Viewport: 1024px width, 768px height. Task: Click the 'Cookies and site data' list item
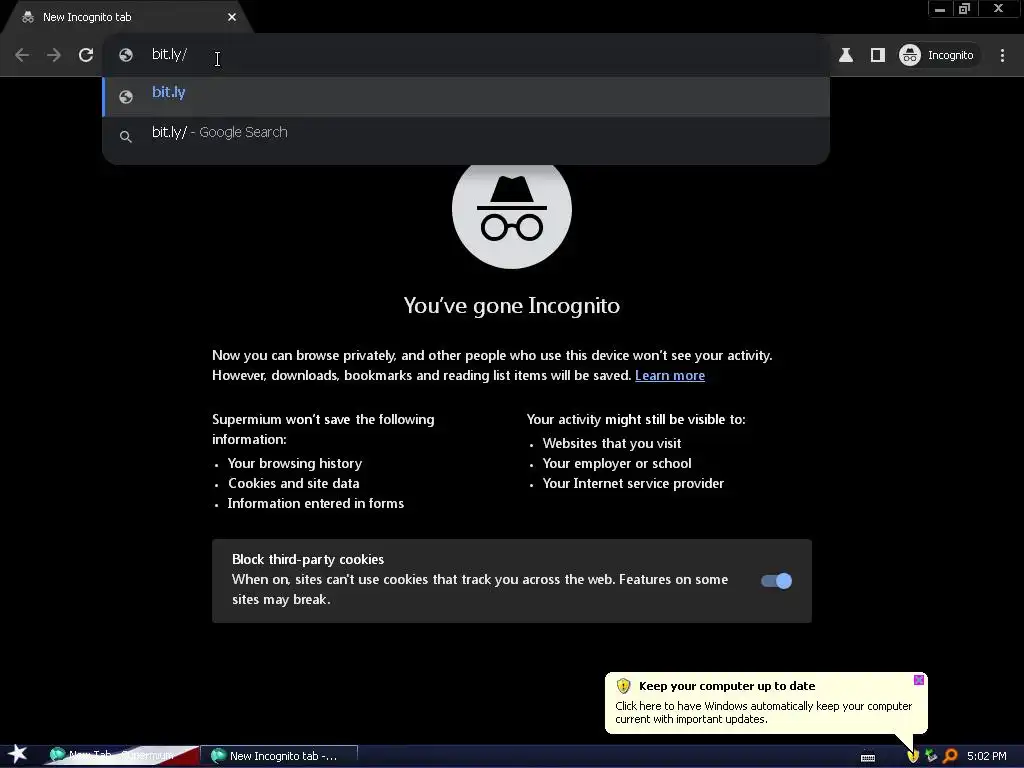pos(293,483)
